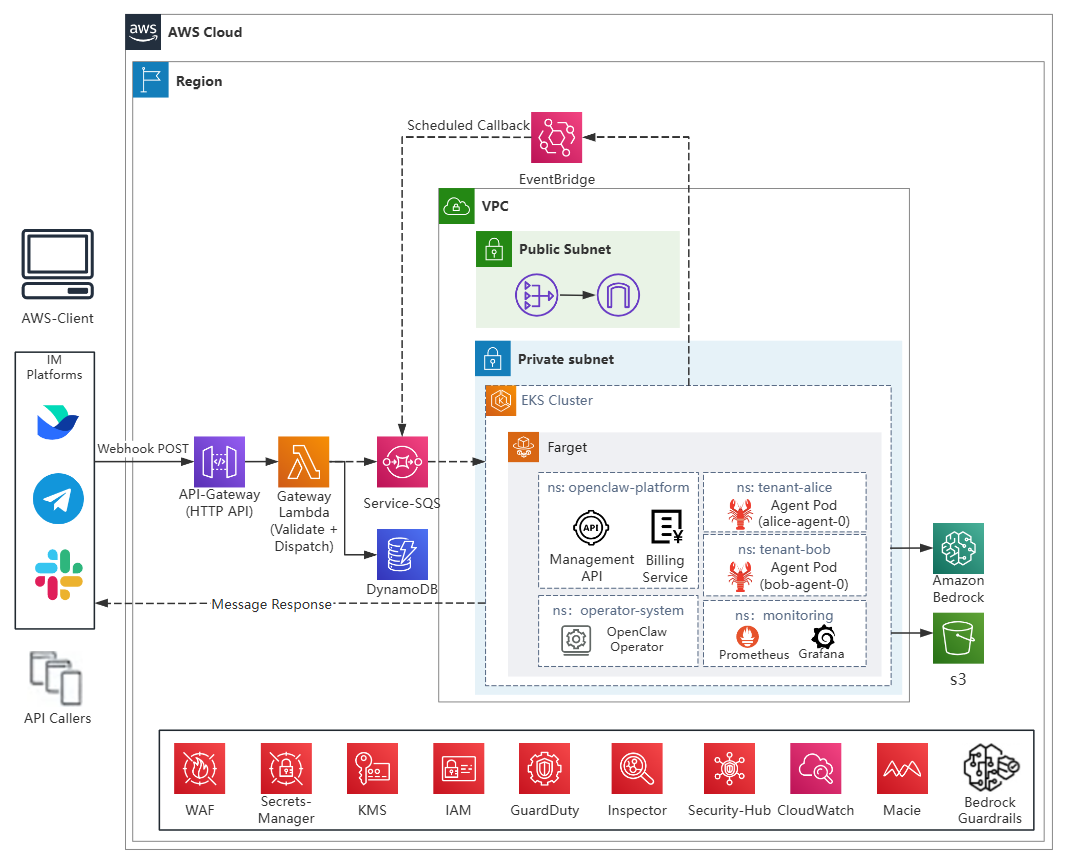Click the AWS-Client computer icon
This screenshot has width=1065, height=864.
pyautogui.click(x=58, y=264)
